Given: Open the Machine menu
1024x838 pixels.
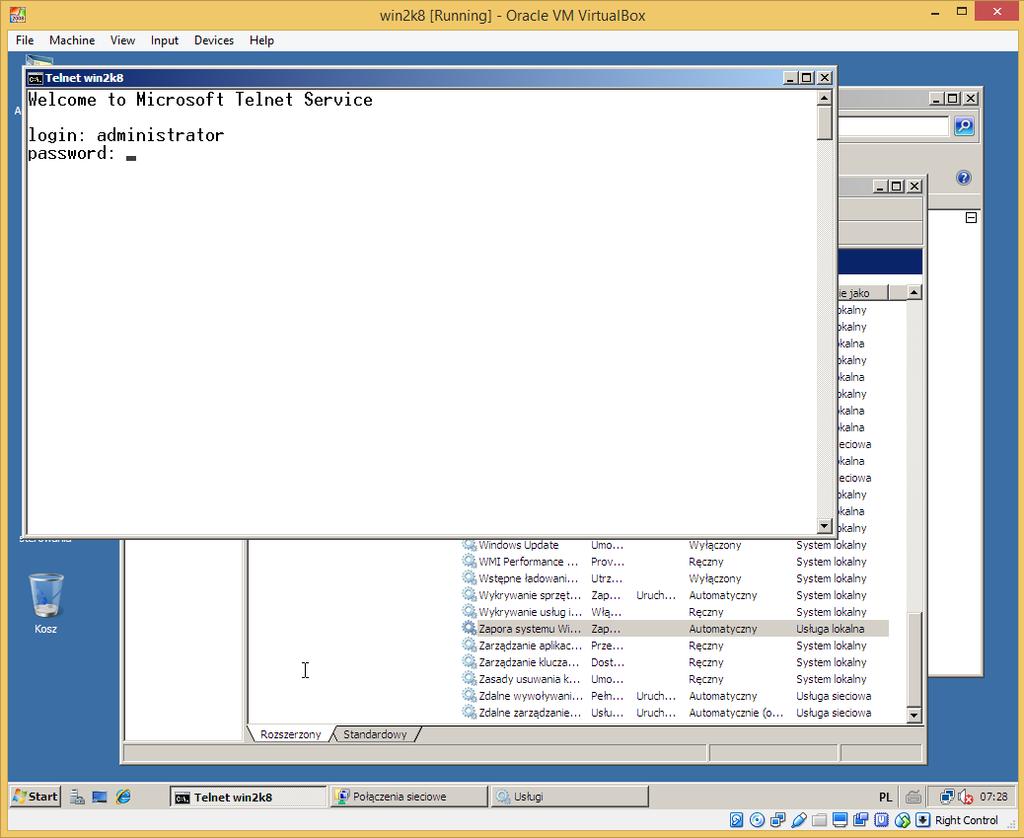Looking at the screenshot, I should (72, 40).
